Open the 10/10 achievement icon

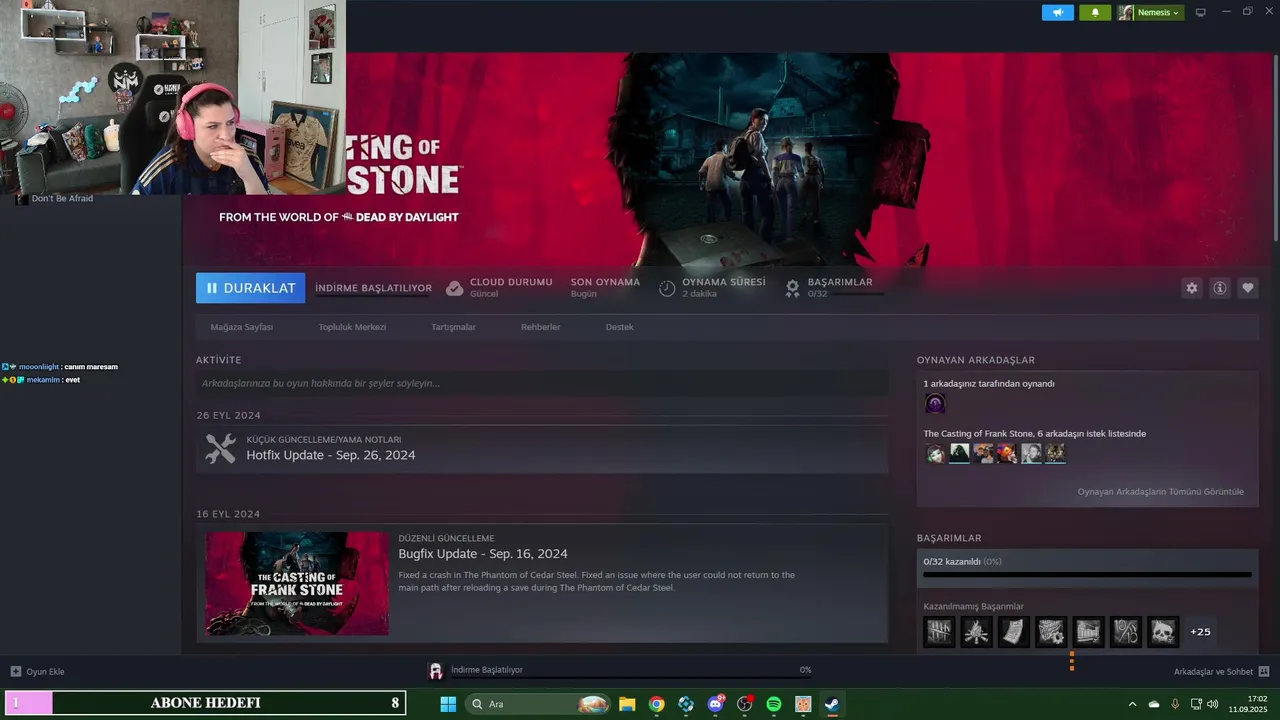(x=1126, y=632)
